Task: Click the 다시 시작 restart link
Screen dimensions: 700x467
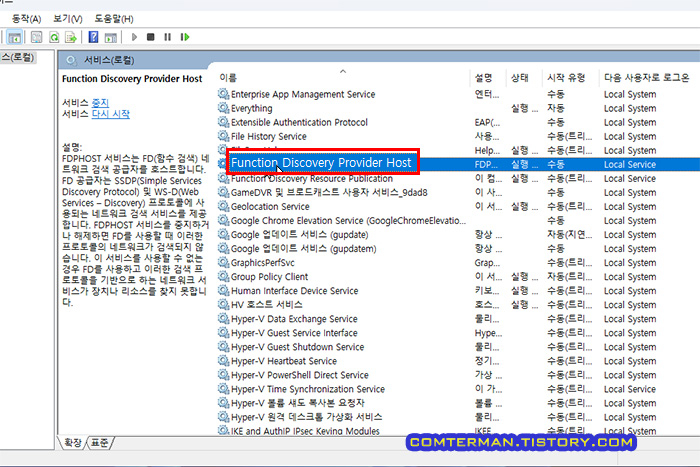Action: pos(111,114)
